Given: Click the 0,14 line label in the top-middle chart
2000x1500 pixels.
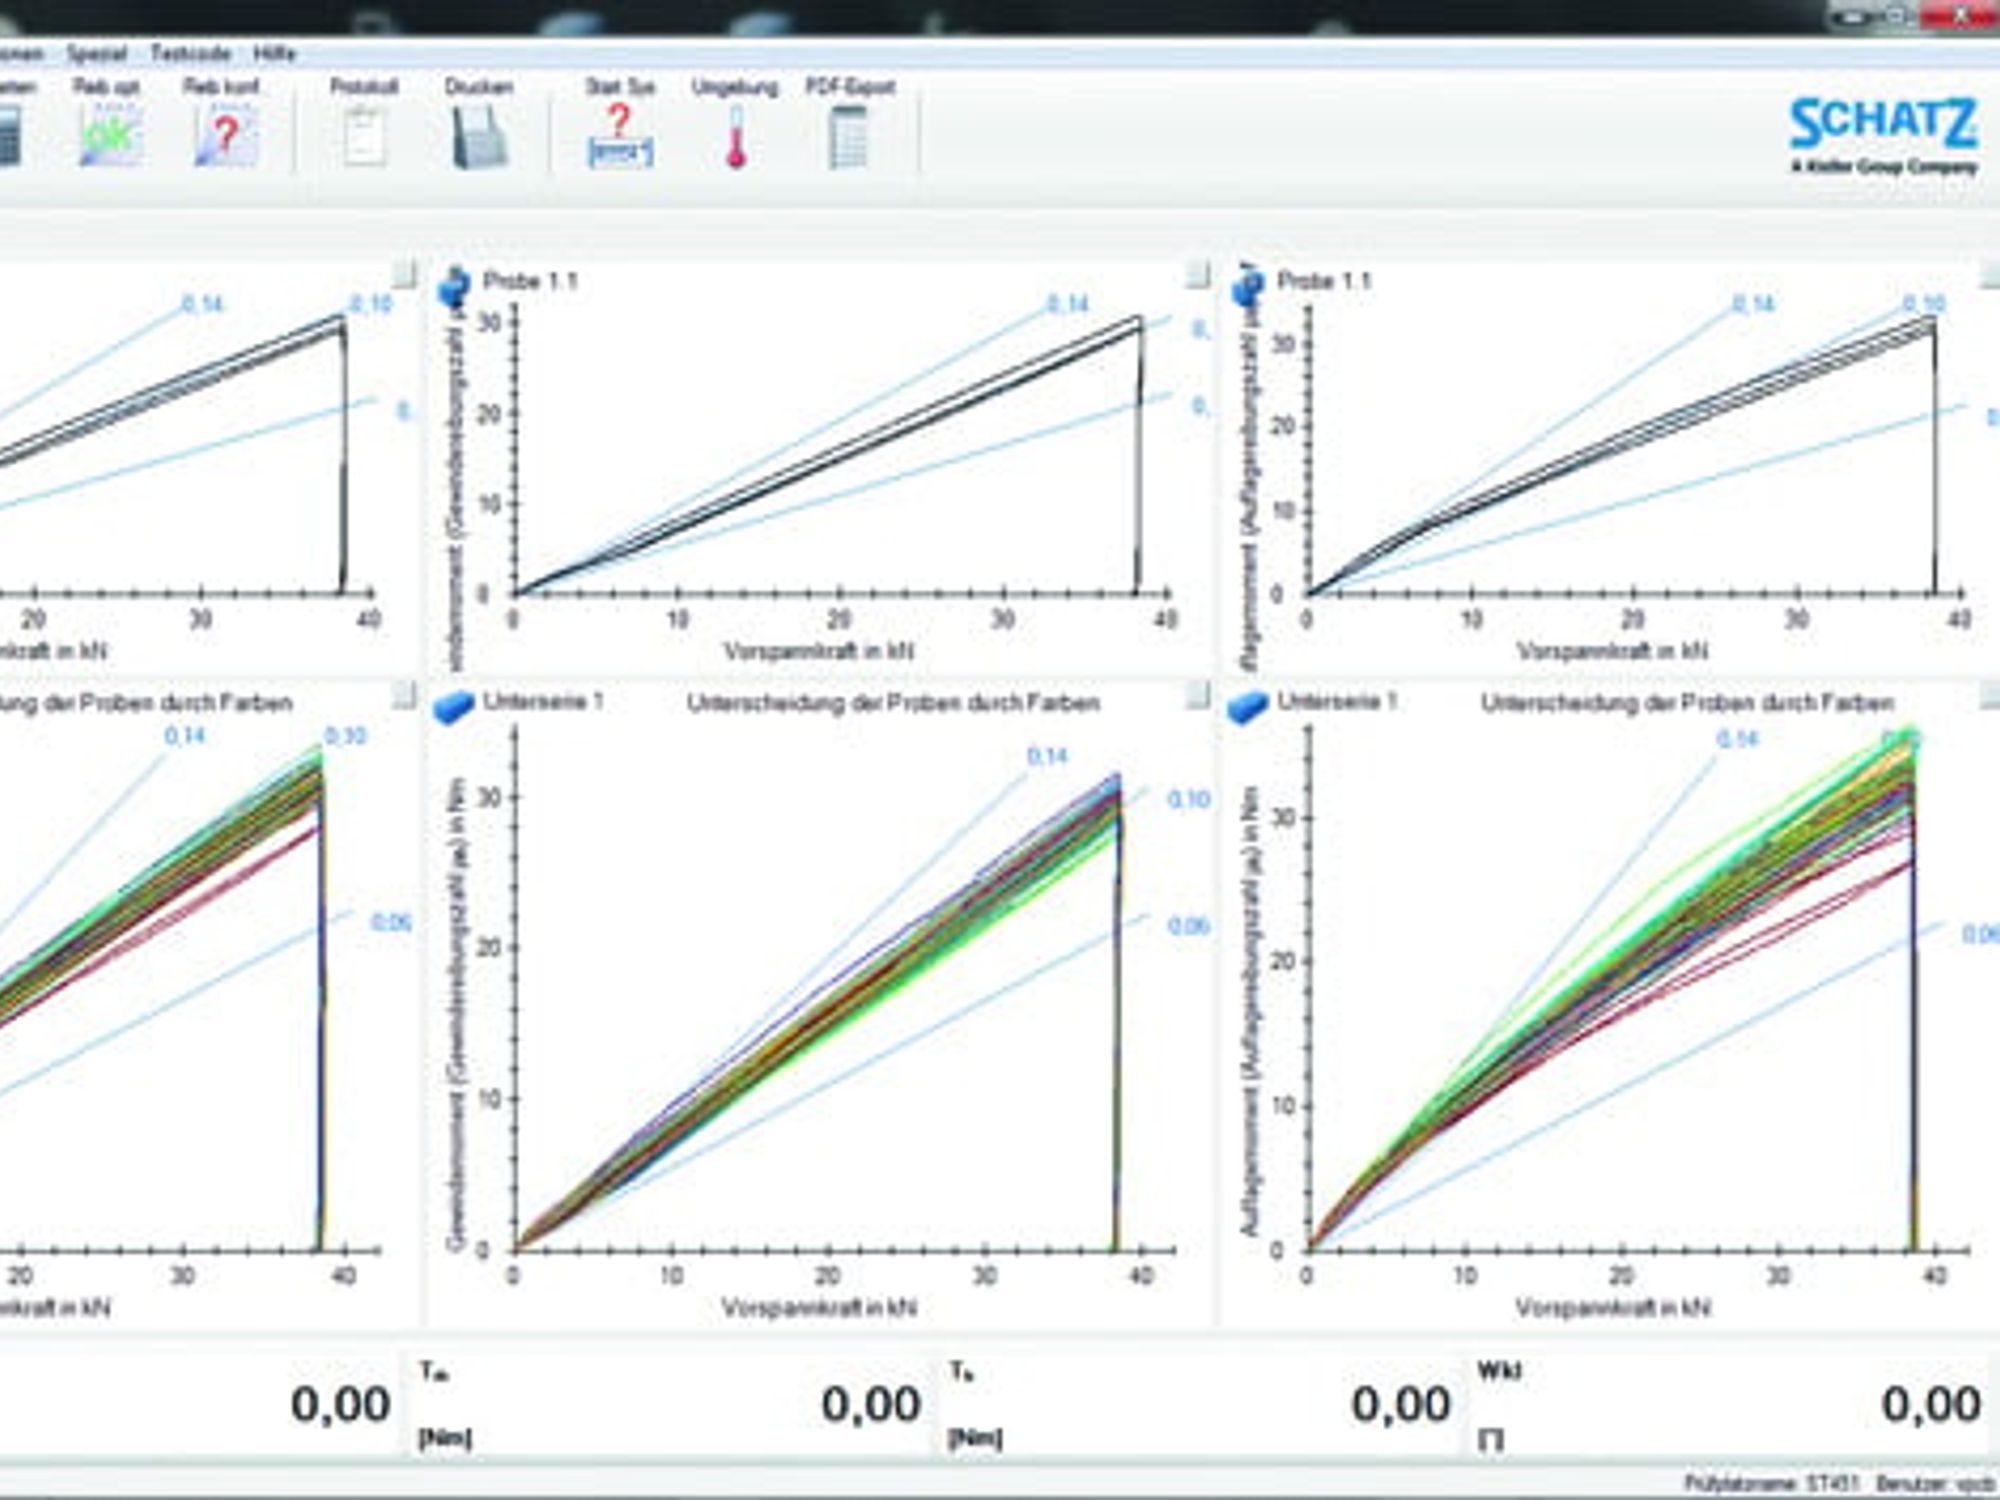Looking at the screenshot, I should click(x=1067, y=304).
